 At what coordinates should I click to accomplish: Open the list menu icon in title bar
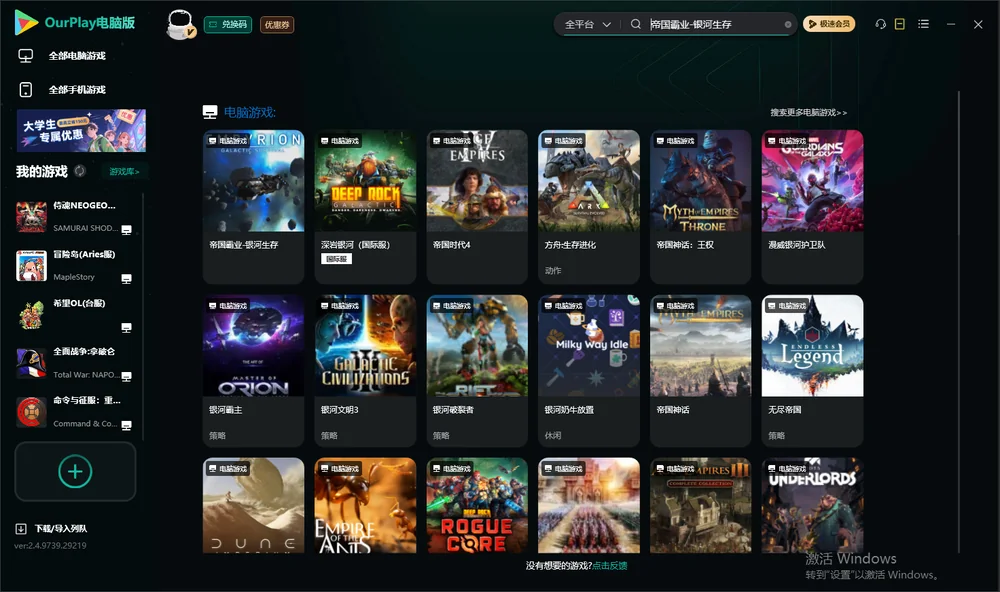click(923, 24)
